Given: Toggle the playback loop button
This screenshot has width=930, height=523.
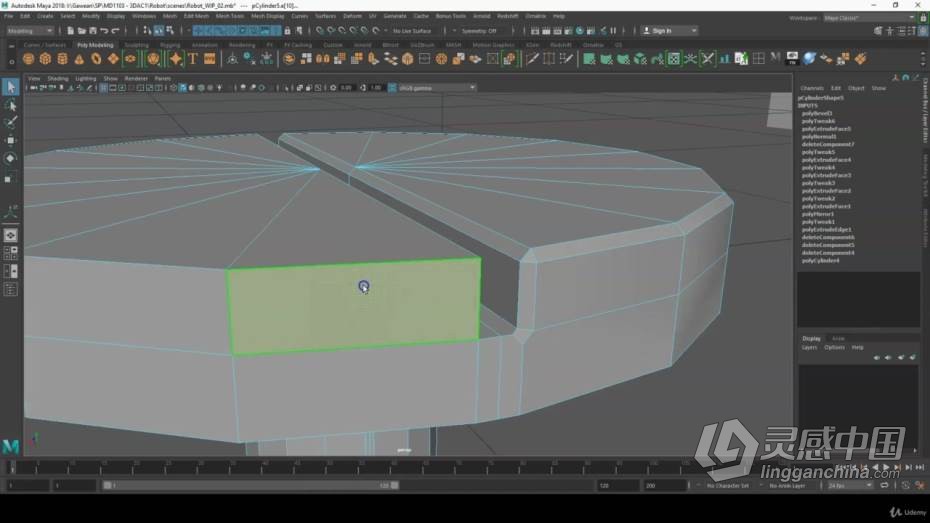Looking at the screenshot, I should click(x=884, y=486).
